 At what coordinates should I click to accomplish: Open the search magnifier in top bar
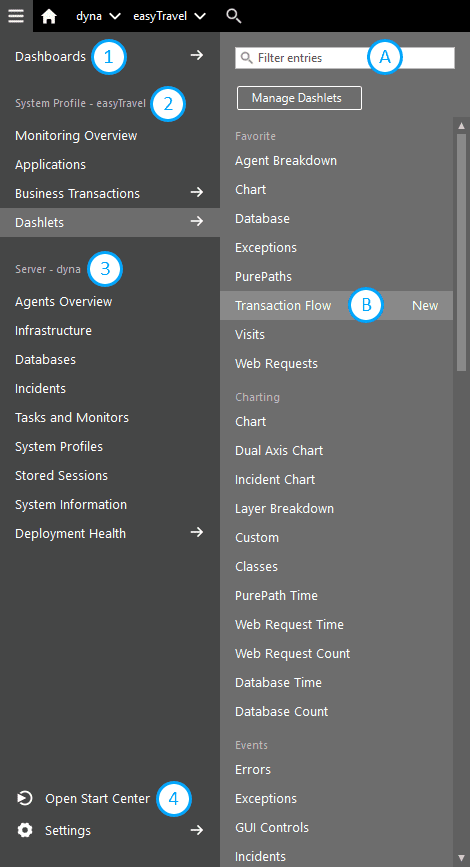pos(234,17)
